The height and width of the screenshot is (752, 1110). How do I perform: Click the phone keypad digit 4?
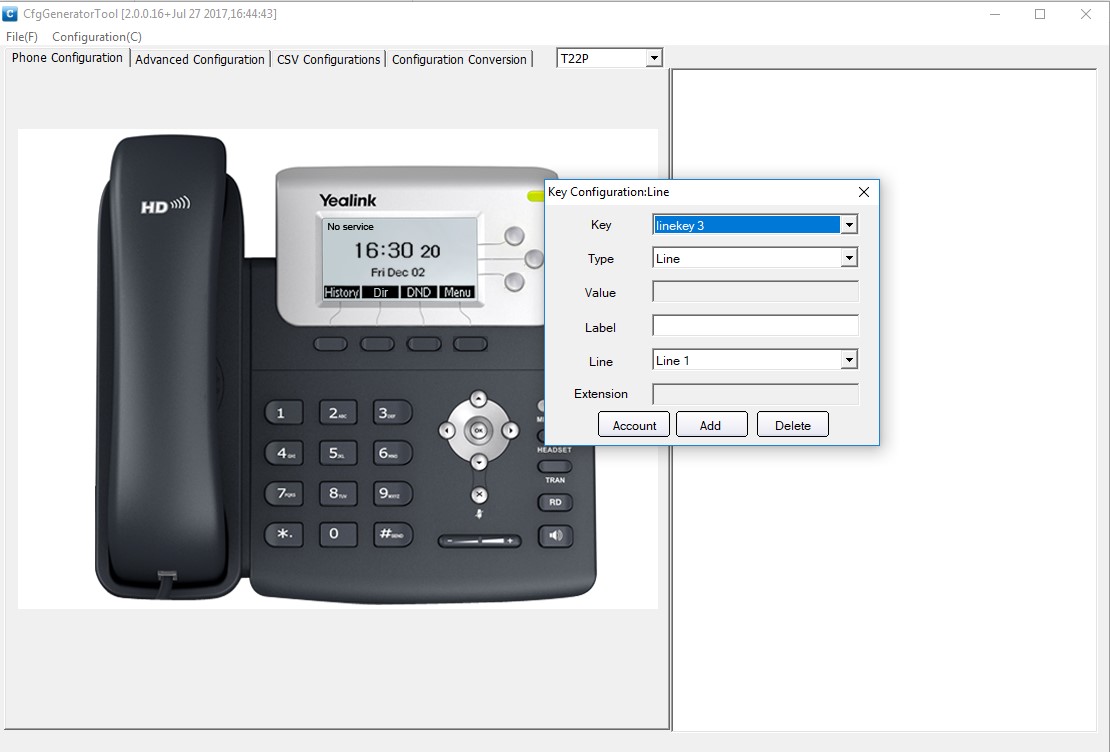click(283, 453)
